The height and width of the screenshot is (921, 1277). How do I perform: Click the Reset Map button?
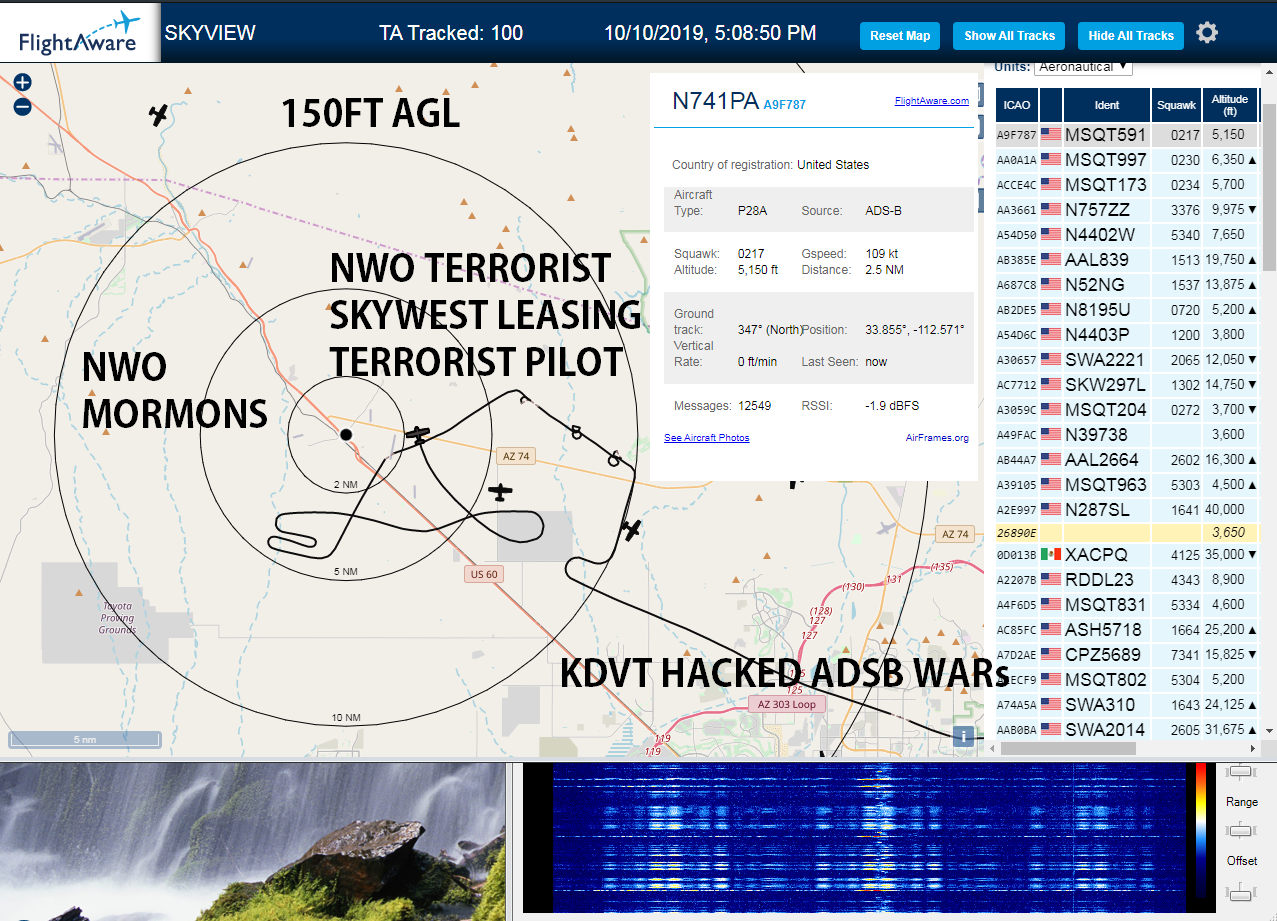(900, 36)
